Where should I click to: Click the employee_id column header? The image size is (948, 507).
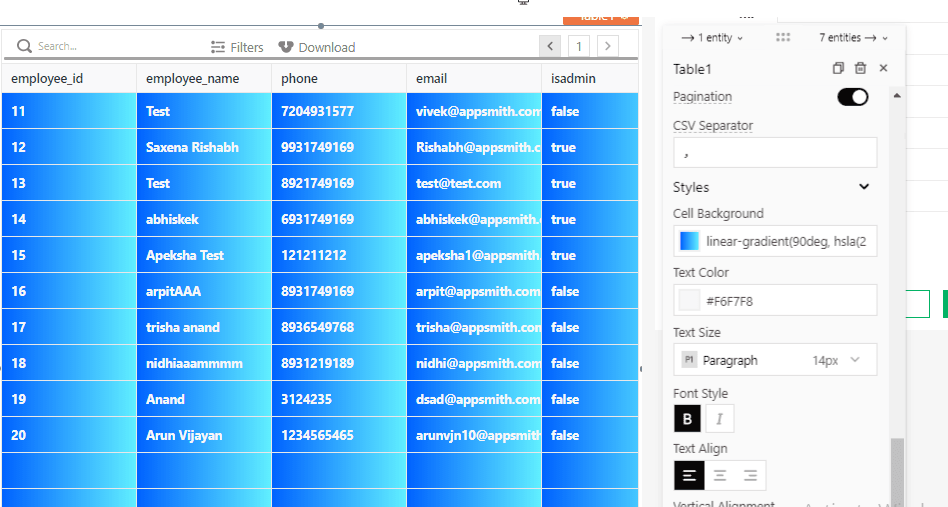(69, 79)
